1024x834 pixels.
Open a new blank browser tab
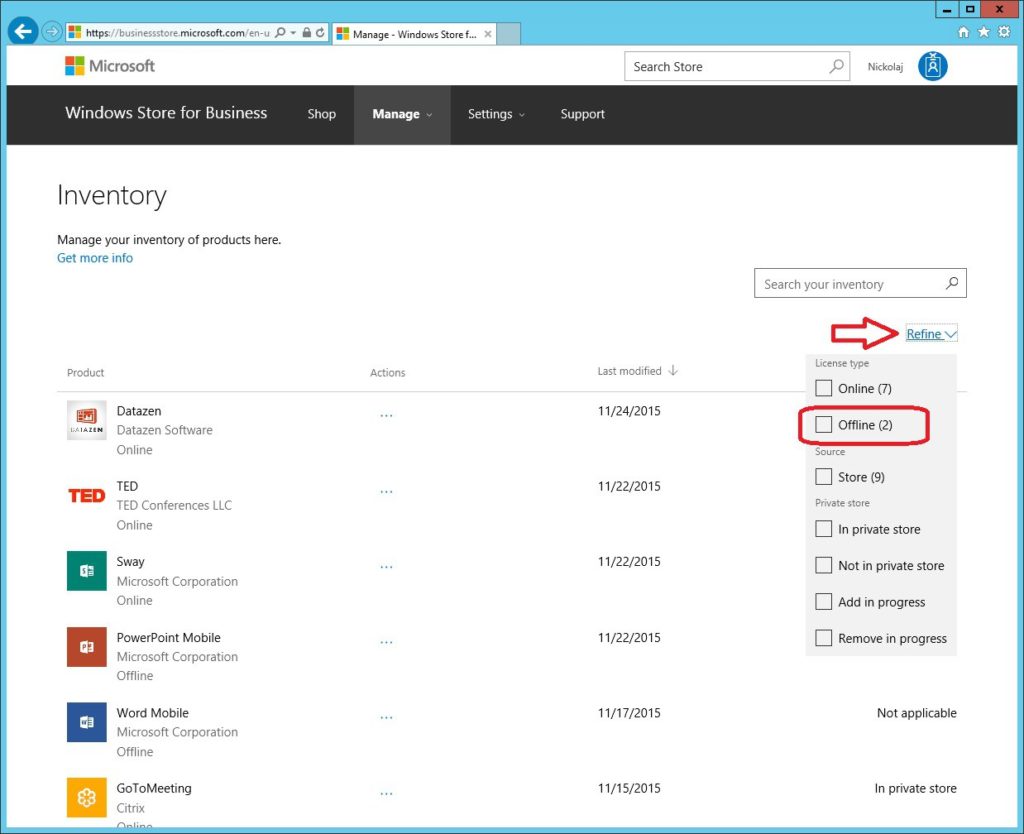509,34
